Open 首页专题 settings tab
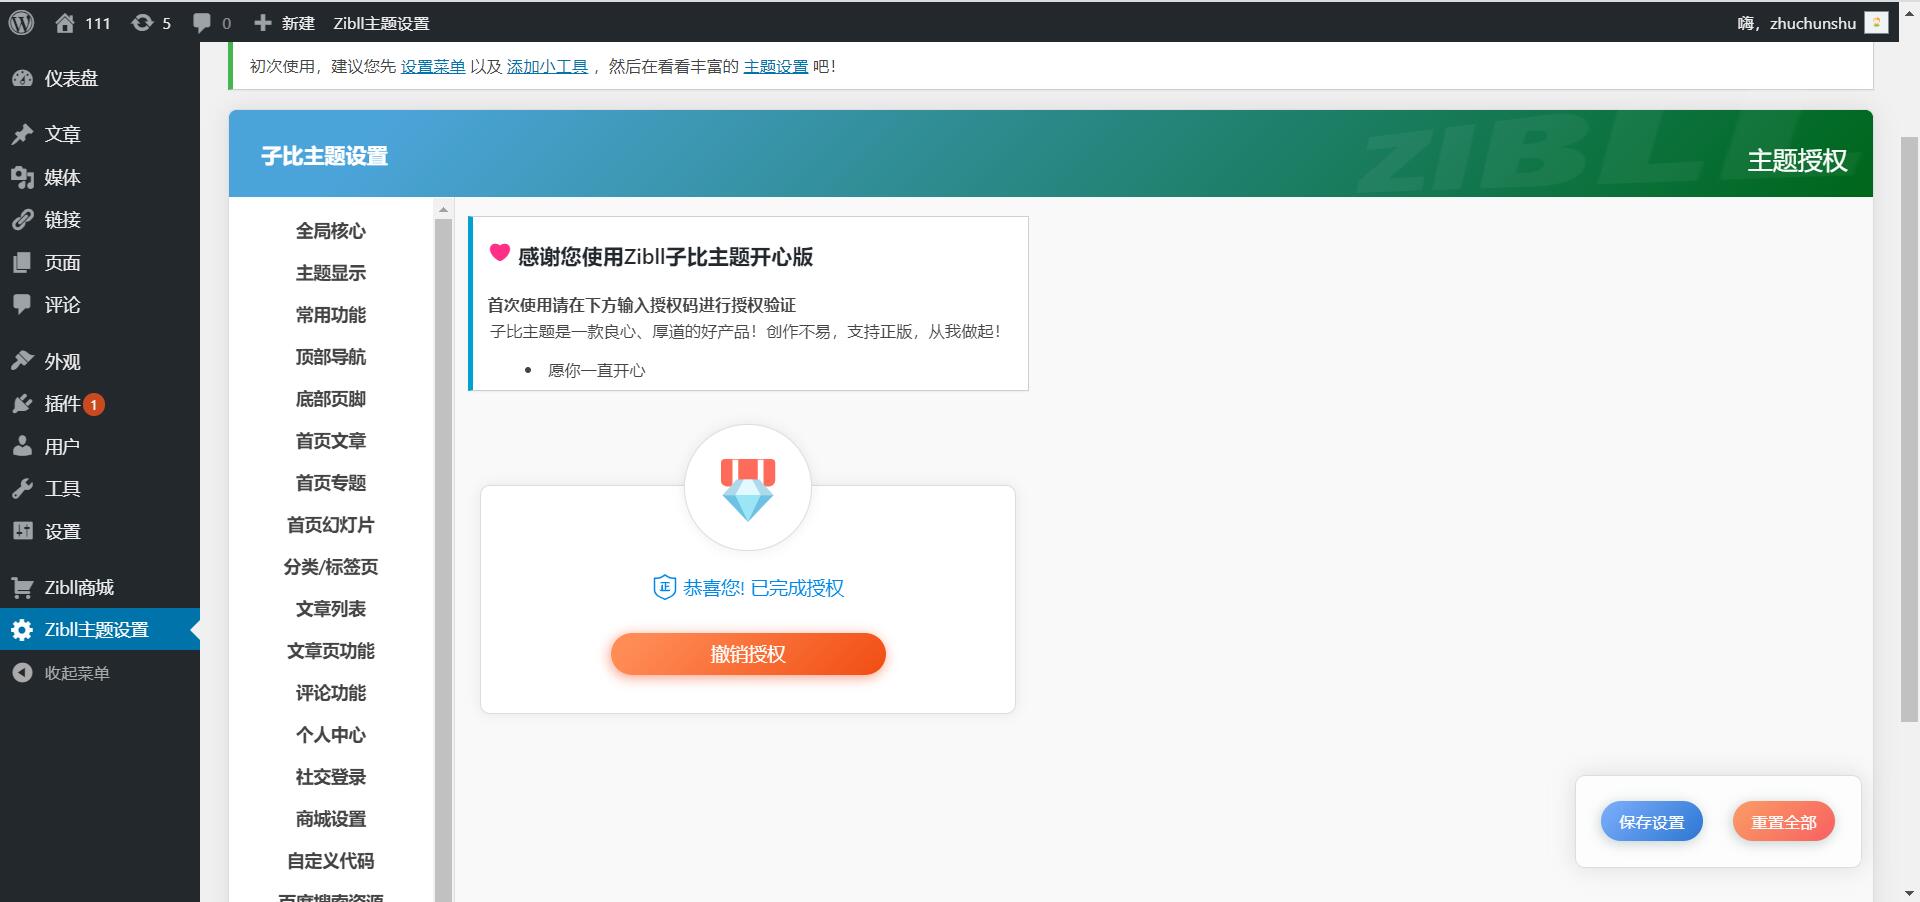This screenshot has width=1920, height=902. pyautogui.click(x=331, y=483)
